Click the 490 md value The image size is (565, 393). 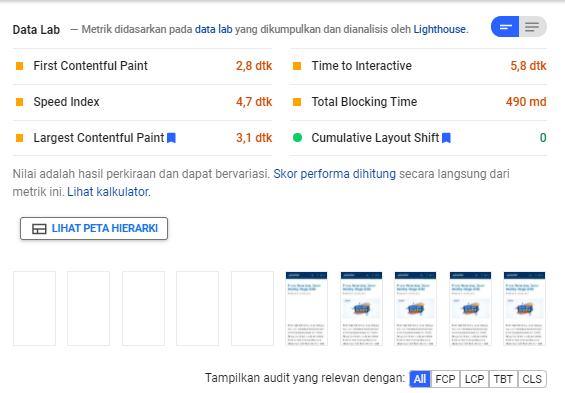pos(526,102)
